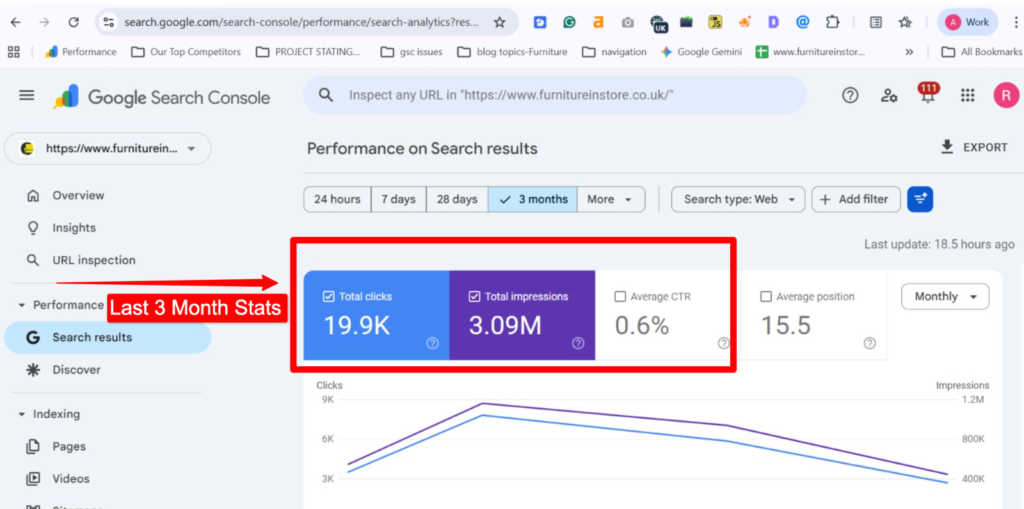The image size is (1024, 509).
Task: Enable the Average position metric
Action: coord(765,297)
